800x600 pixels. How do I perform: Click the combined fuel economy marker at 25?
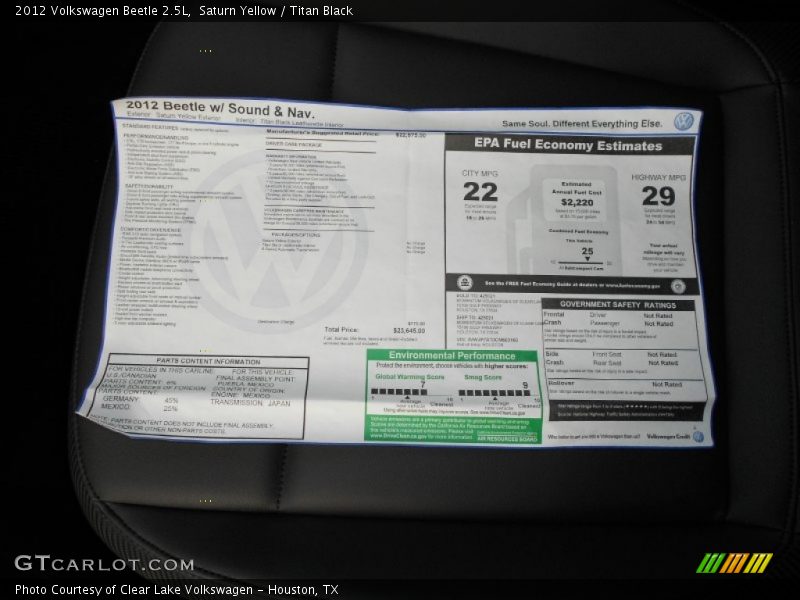pos(588,255)
